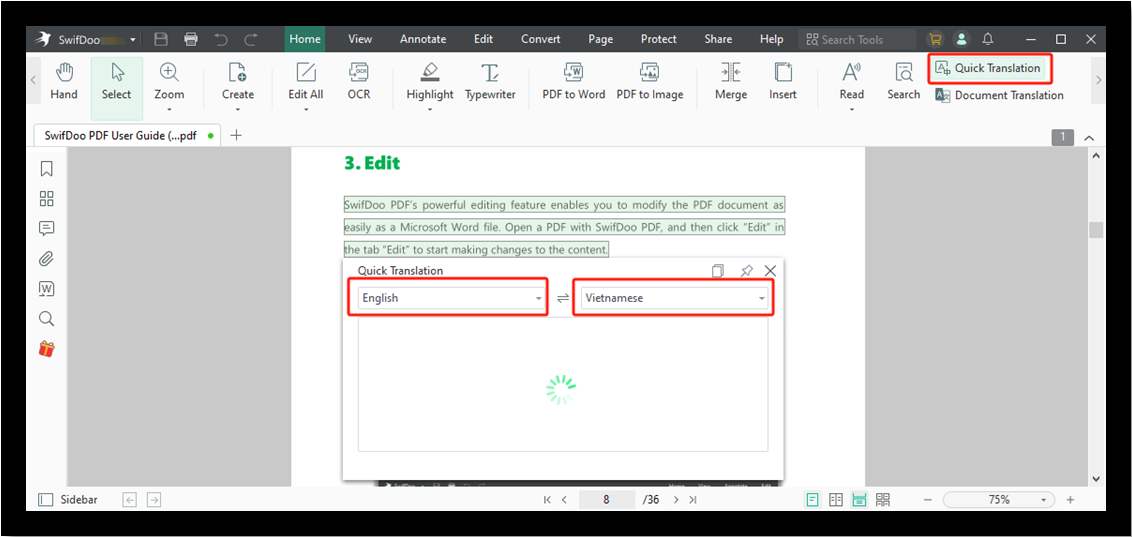This screenshot has height=537, width=1132.
Task: Select the Typewriter tool
Action: point(490,81)
